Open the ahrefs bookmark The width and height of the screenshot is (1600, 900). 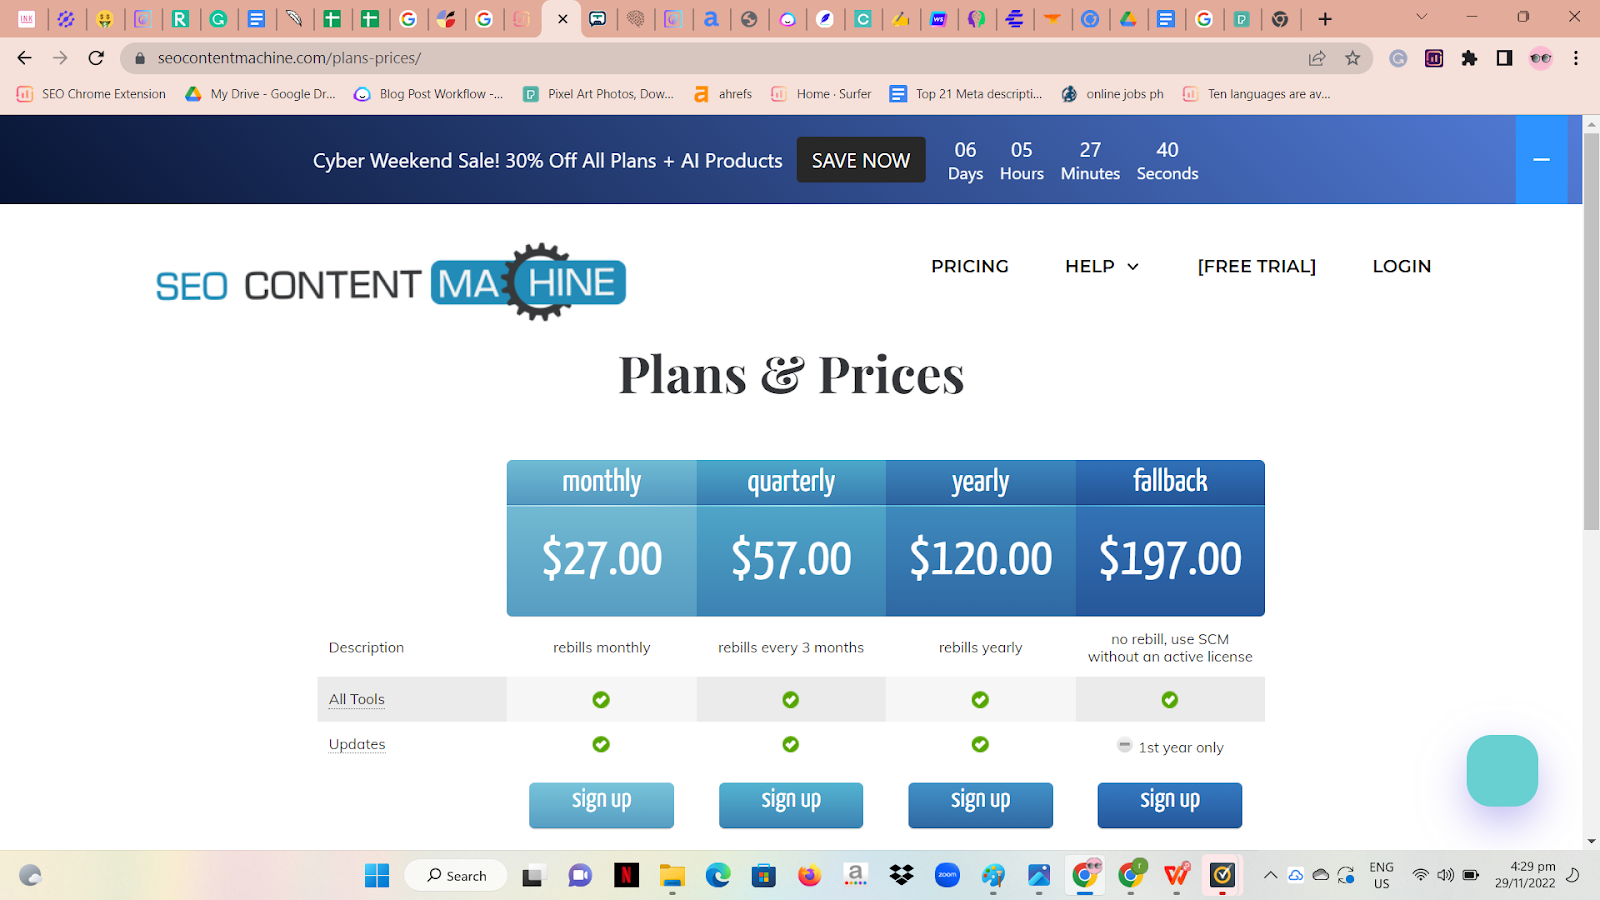pyautogui.click(x=723, y=94)
